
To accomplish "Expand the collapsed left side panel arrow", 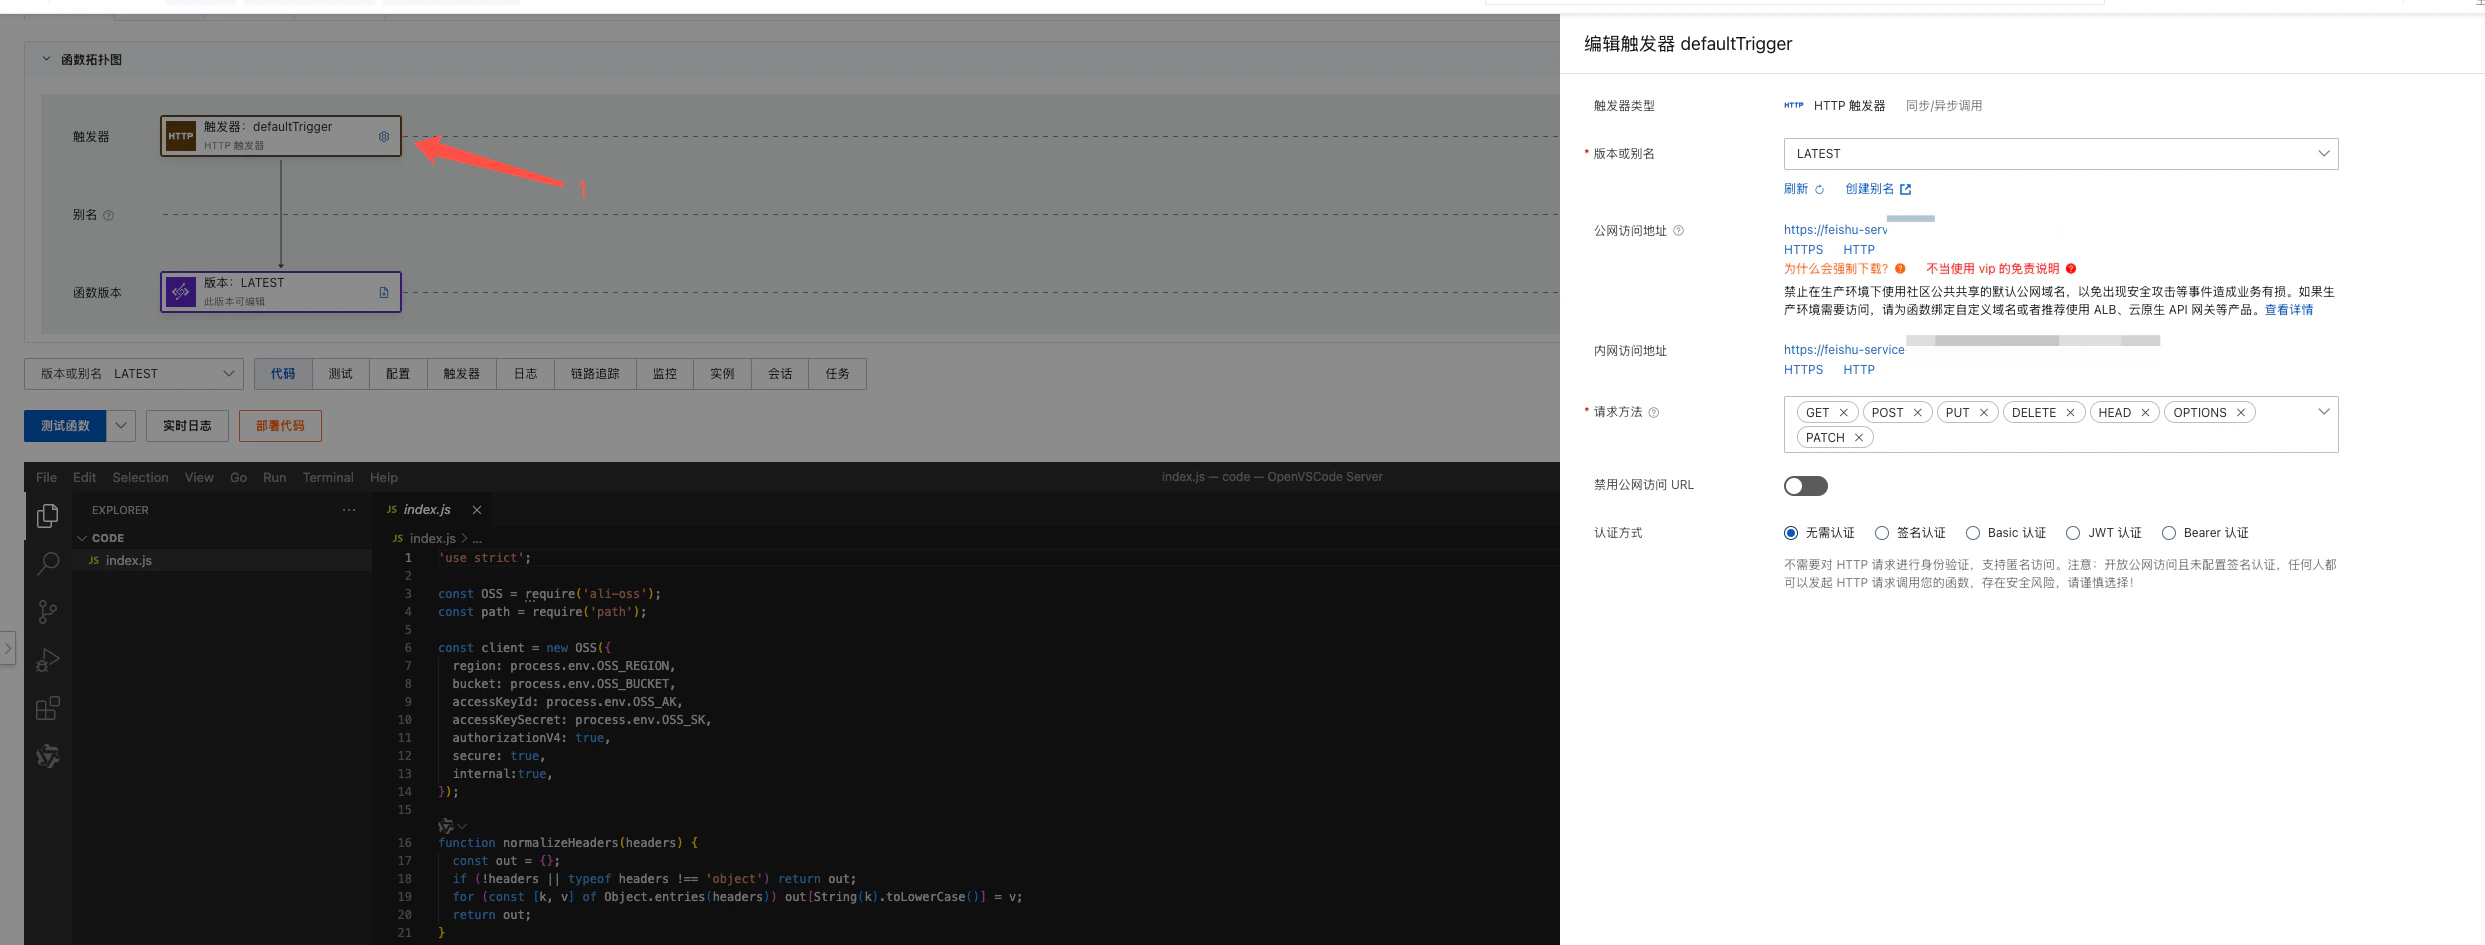I will (x=7, y=648).
